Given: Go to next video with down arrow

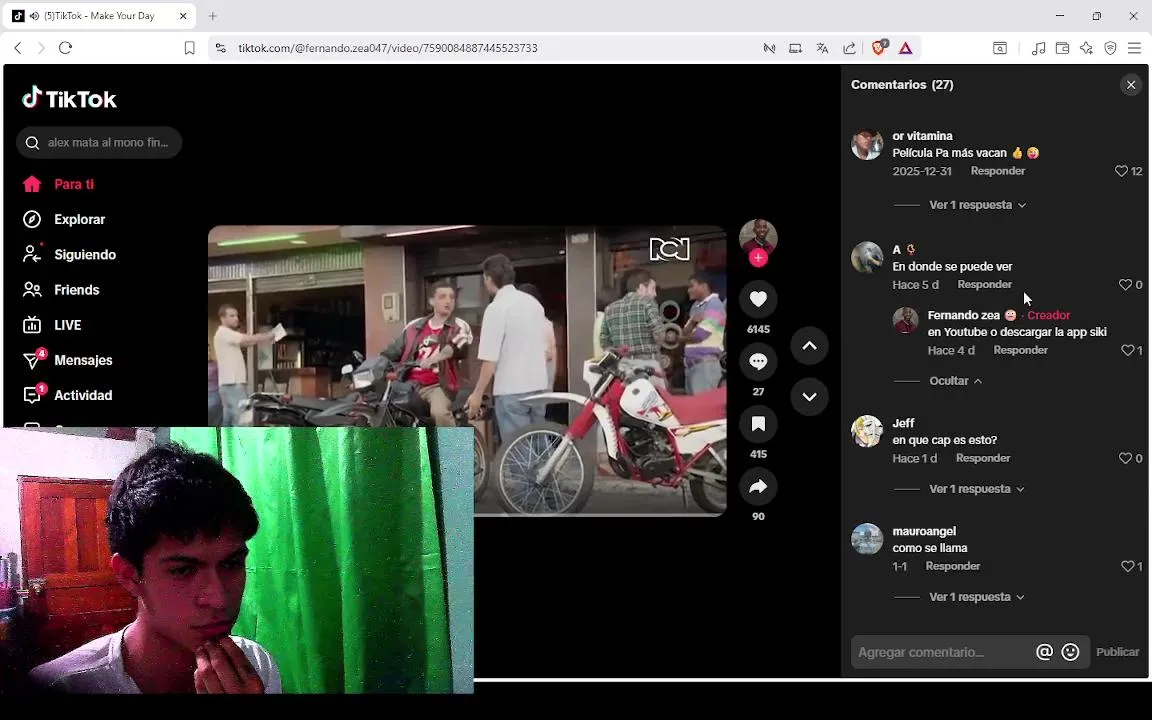Looking at the screenshot, I should [810, 397].
